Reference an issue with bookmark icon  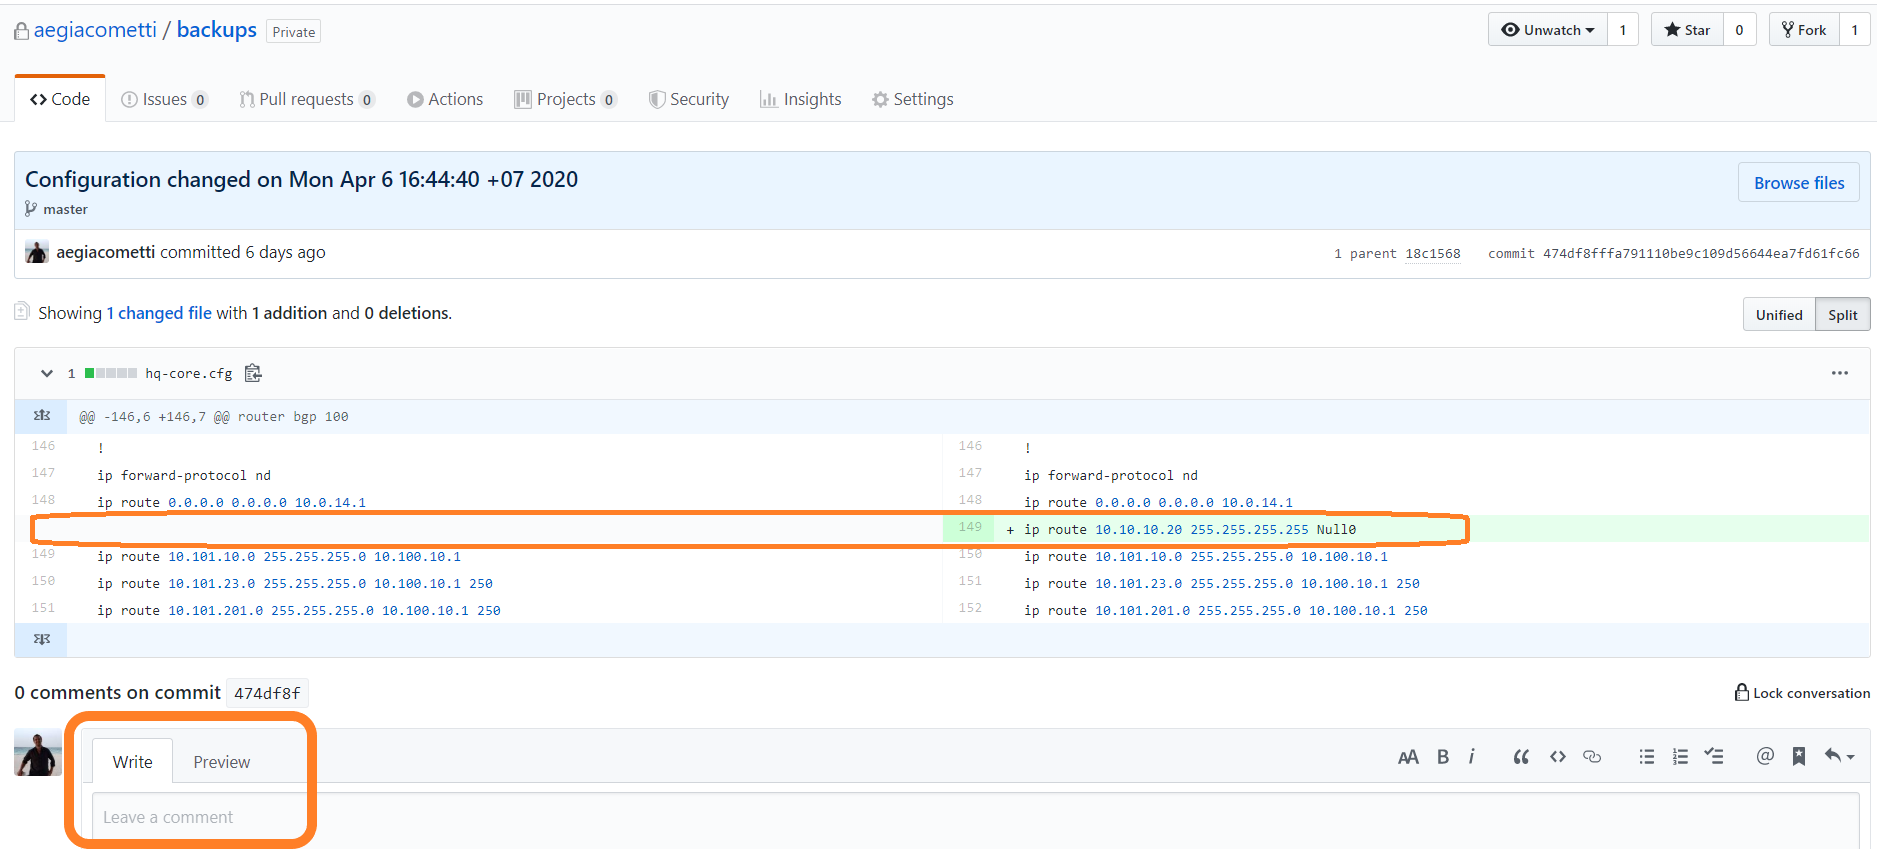(1799, 757)
